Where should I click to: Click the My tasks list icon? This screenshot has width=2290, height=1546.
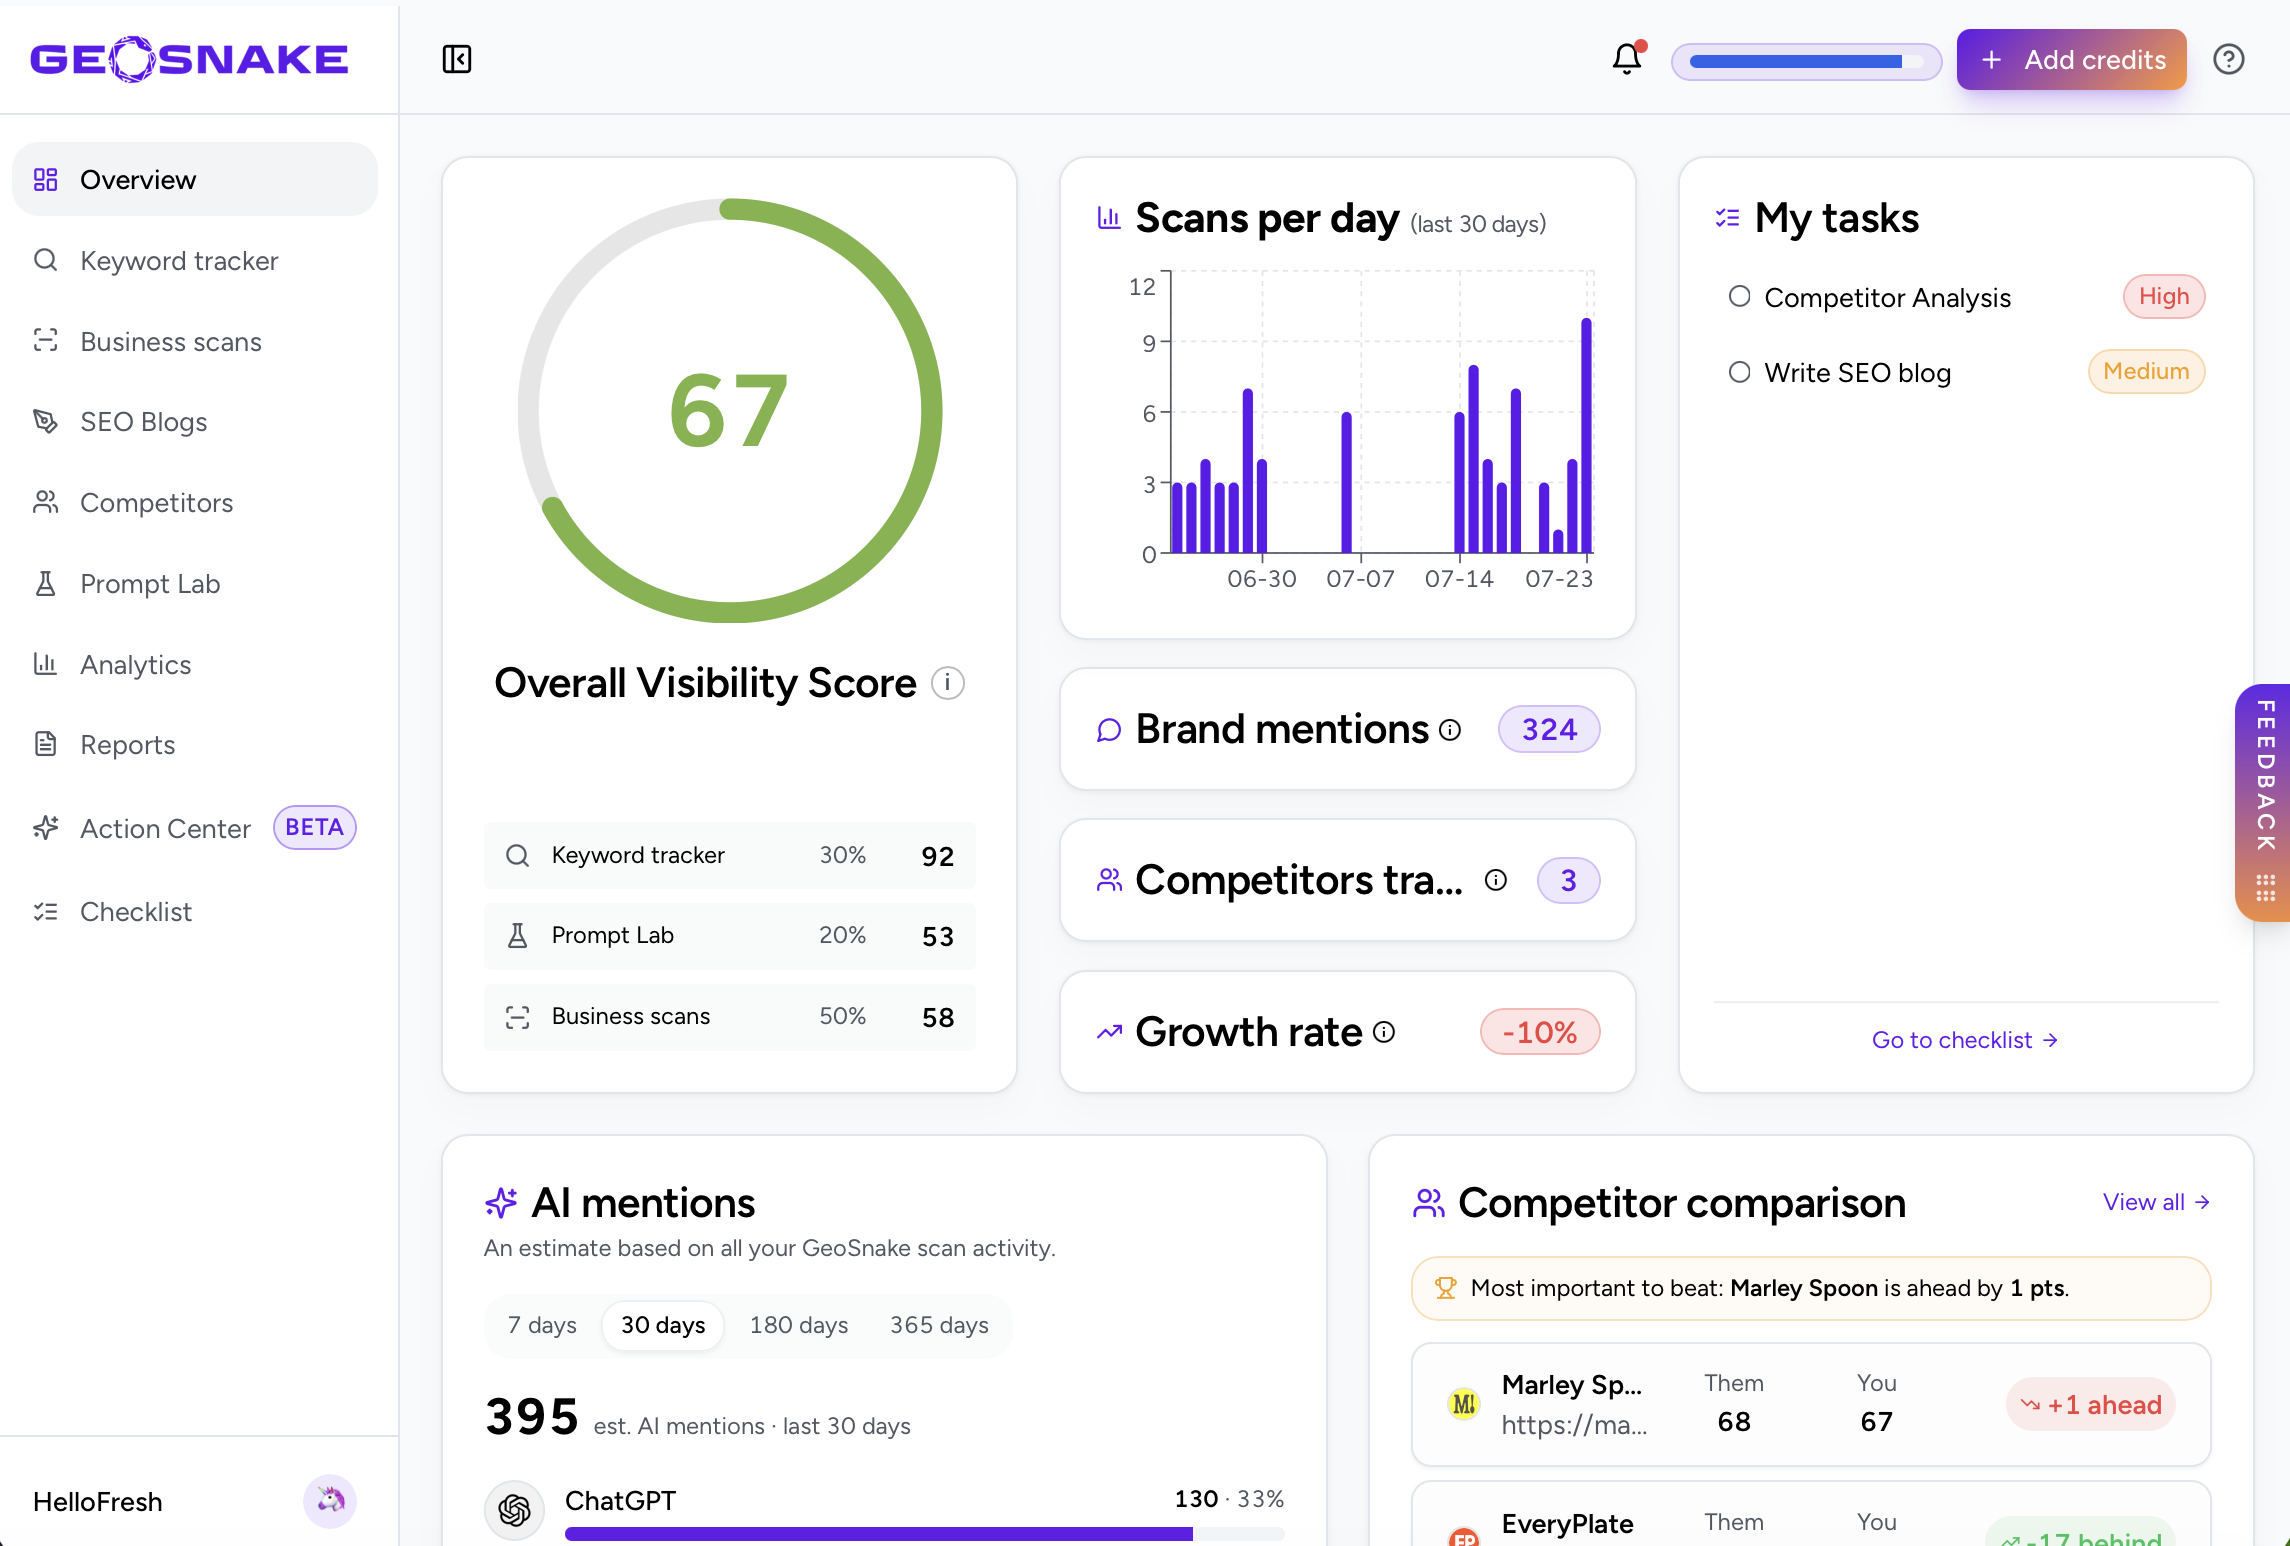coord(1728,218)
